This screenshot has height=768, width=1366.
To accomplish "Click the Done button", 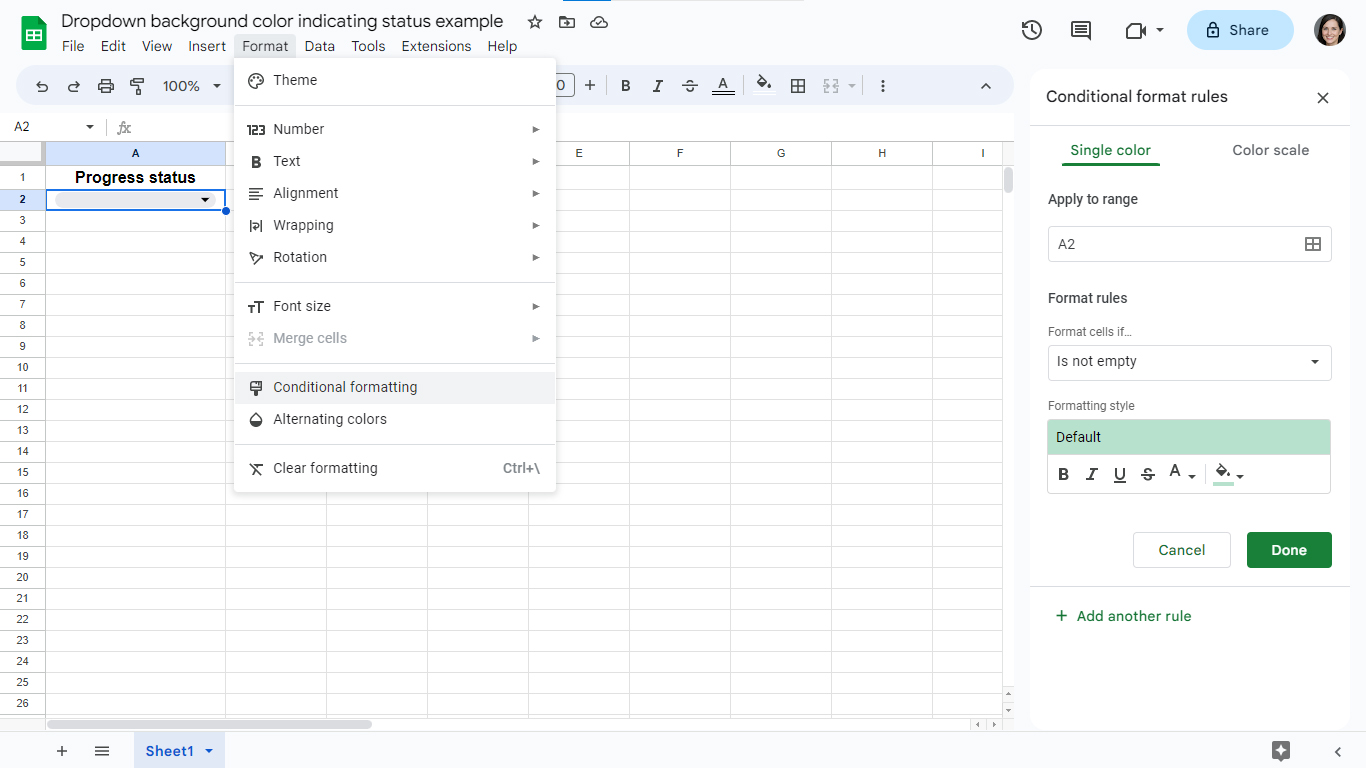I will [x=1289, y=549].
